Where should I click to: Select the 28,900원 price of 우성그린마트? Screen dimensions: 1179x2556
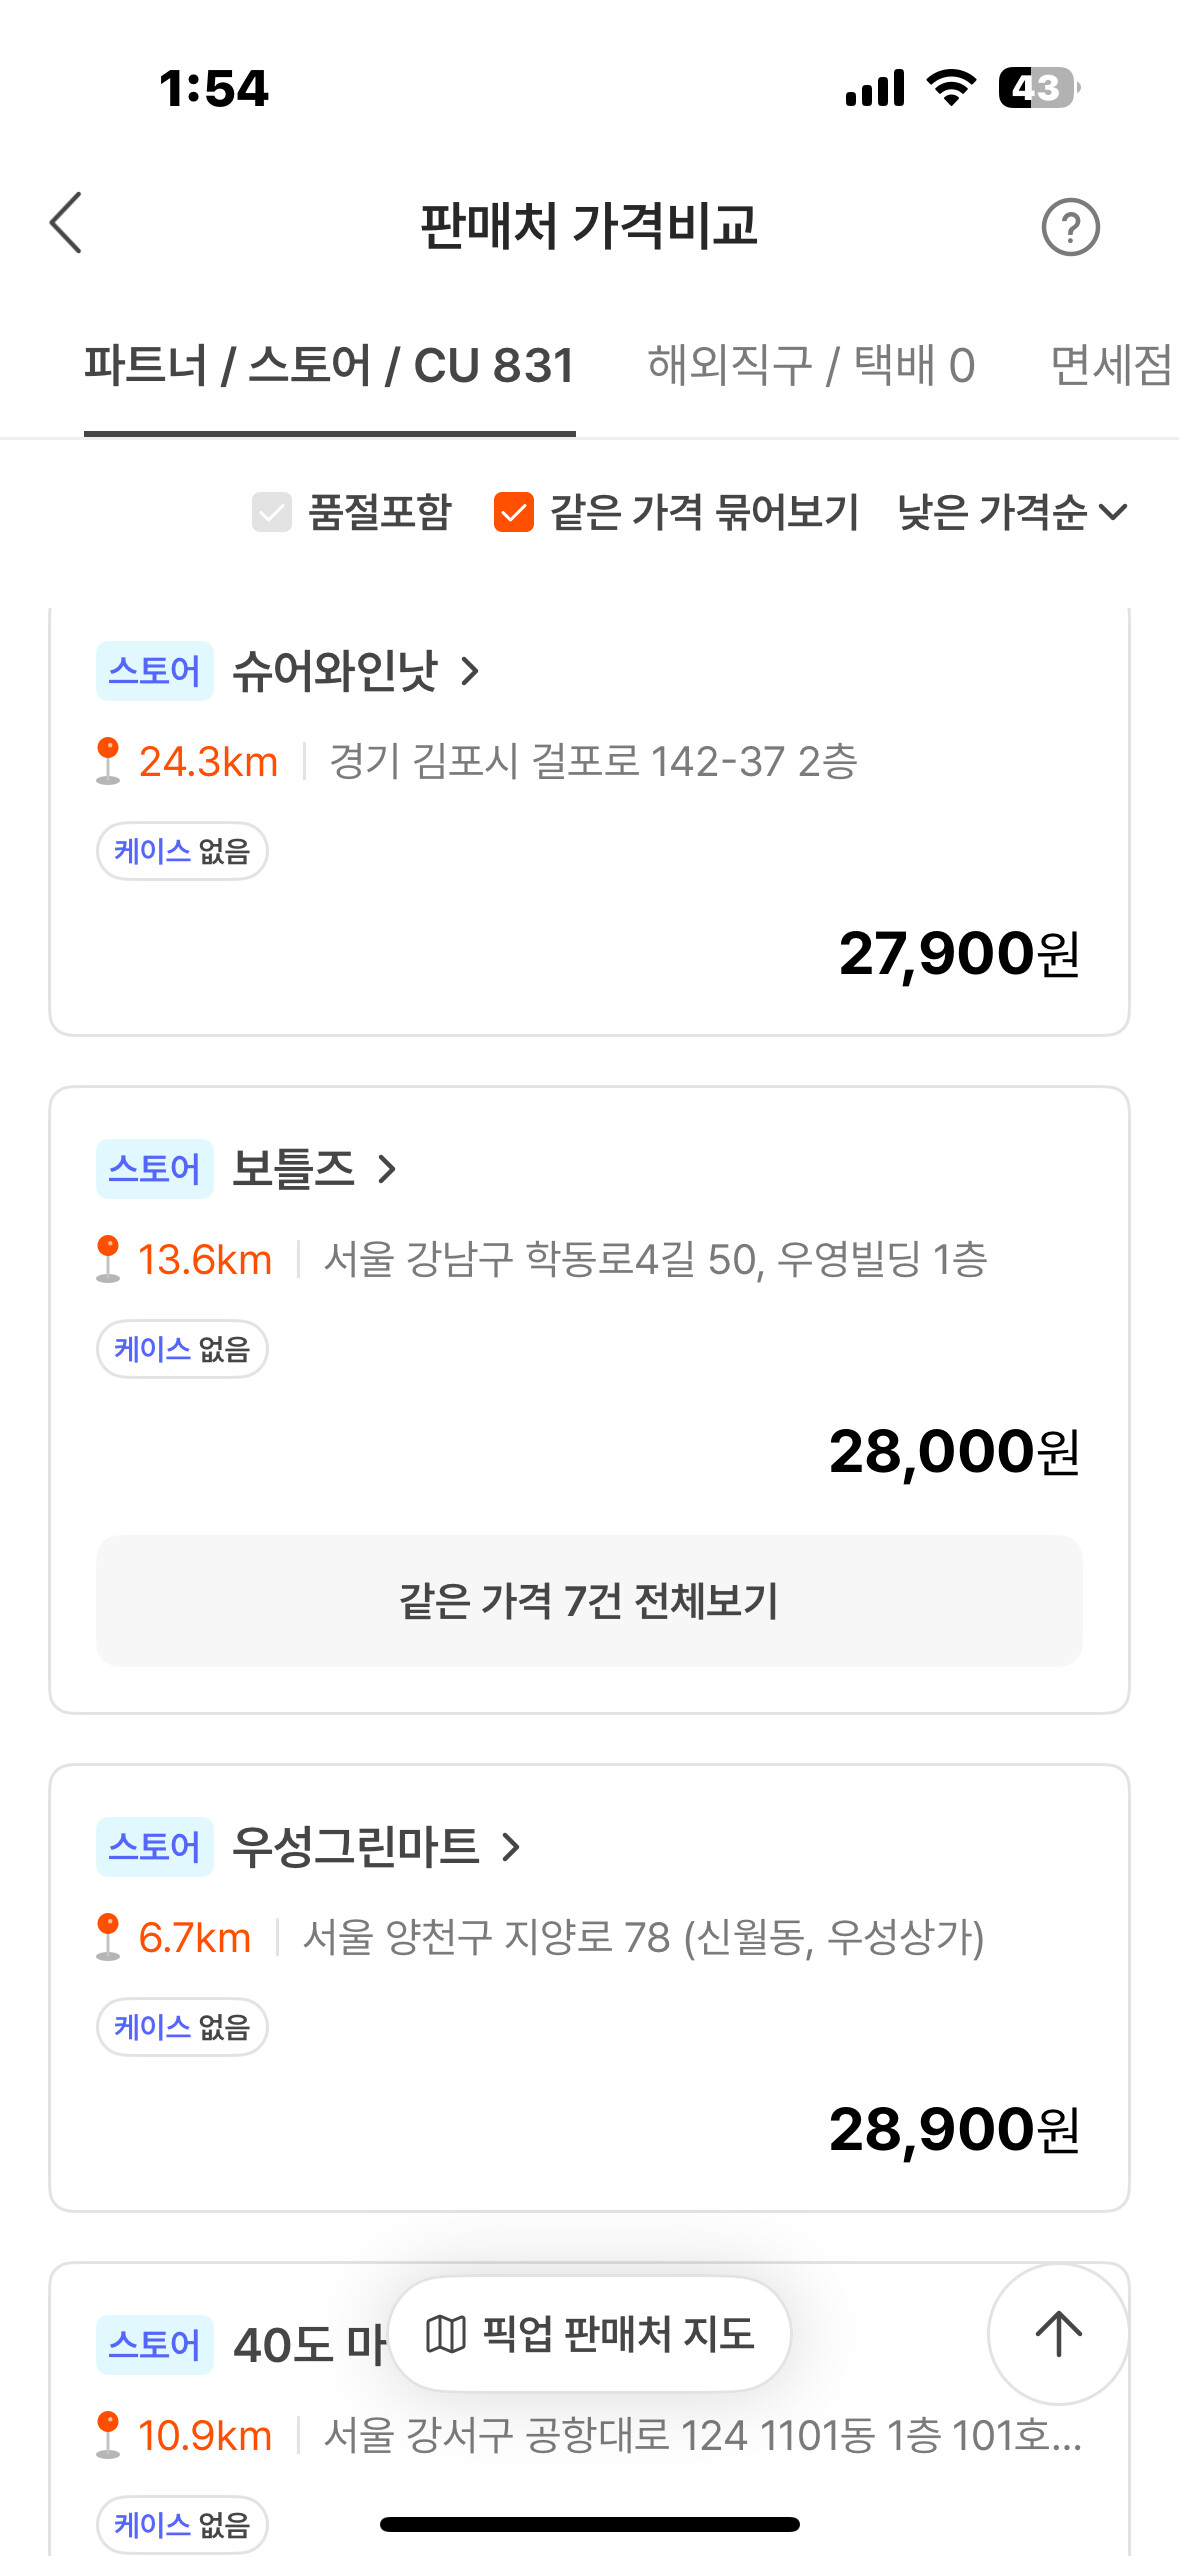click(x=954, y=2129)
